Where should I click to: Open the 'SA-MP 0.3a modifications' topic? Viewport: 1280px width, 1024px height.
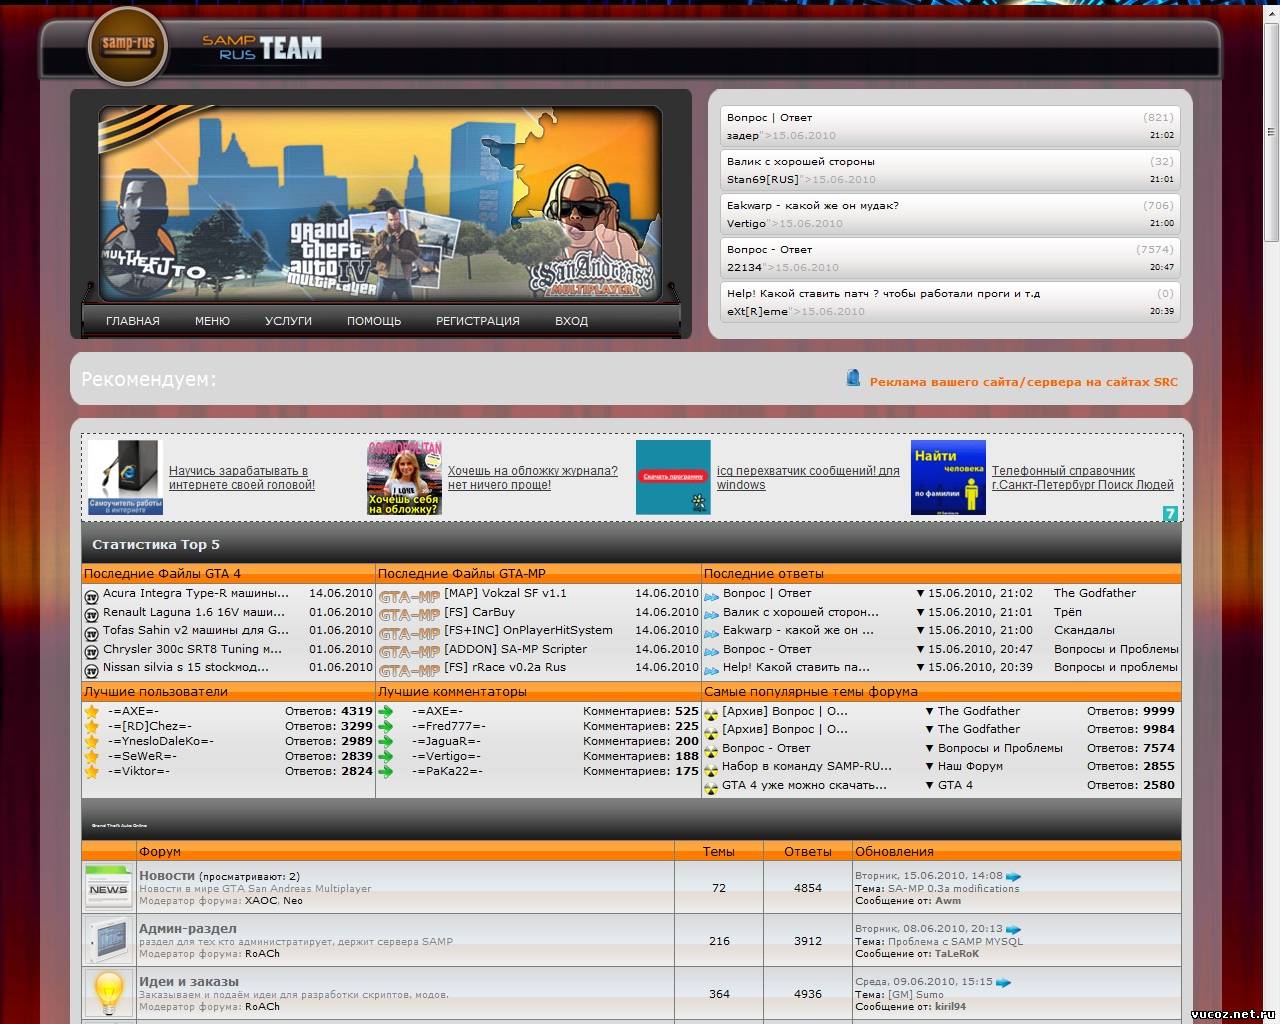tap(954, 888)
